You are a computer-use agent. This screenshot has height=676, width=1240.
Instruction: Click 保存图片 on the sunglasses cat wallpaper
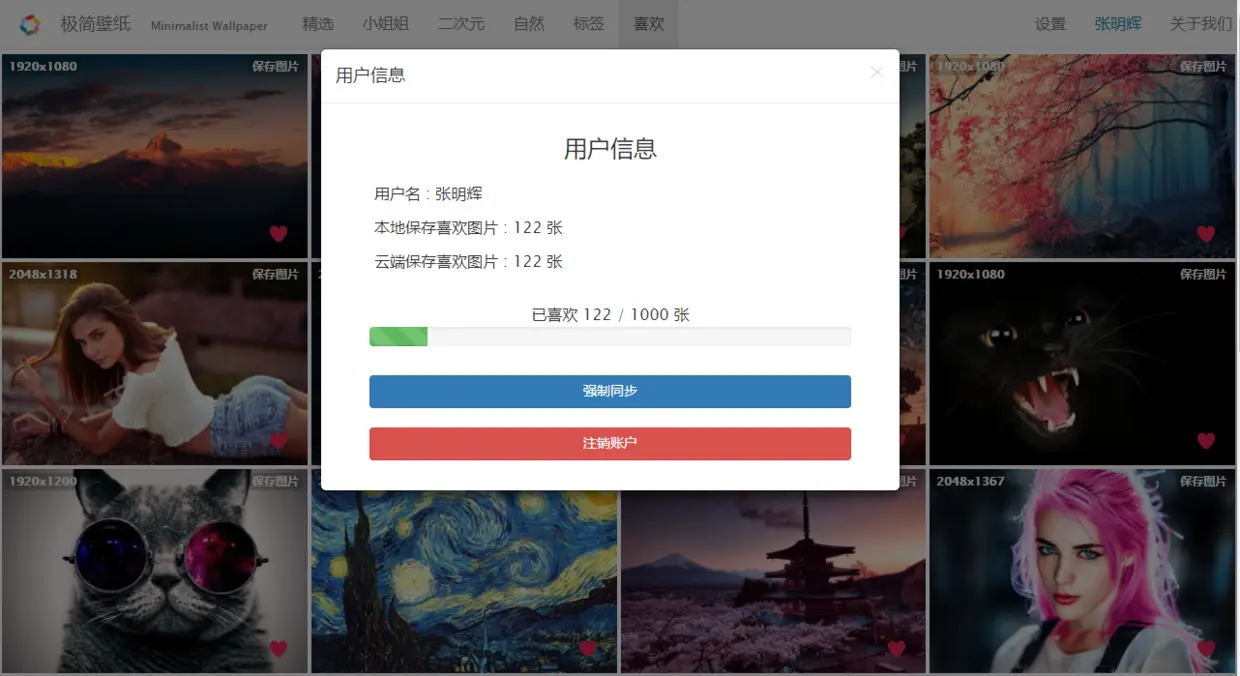[275, 481]
